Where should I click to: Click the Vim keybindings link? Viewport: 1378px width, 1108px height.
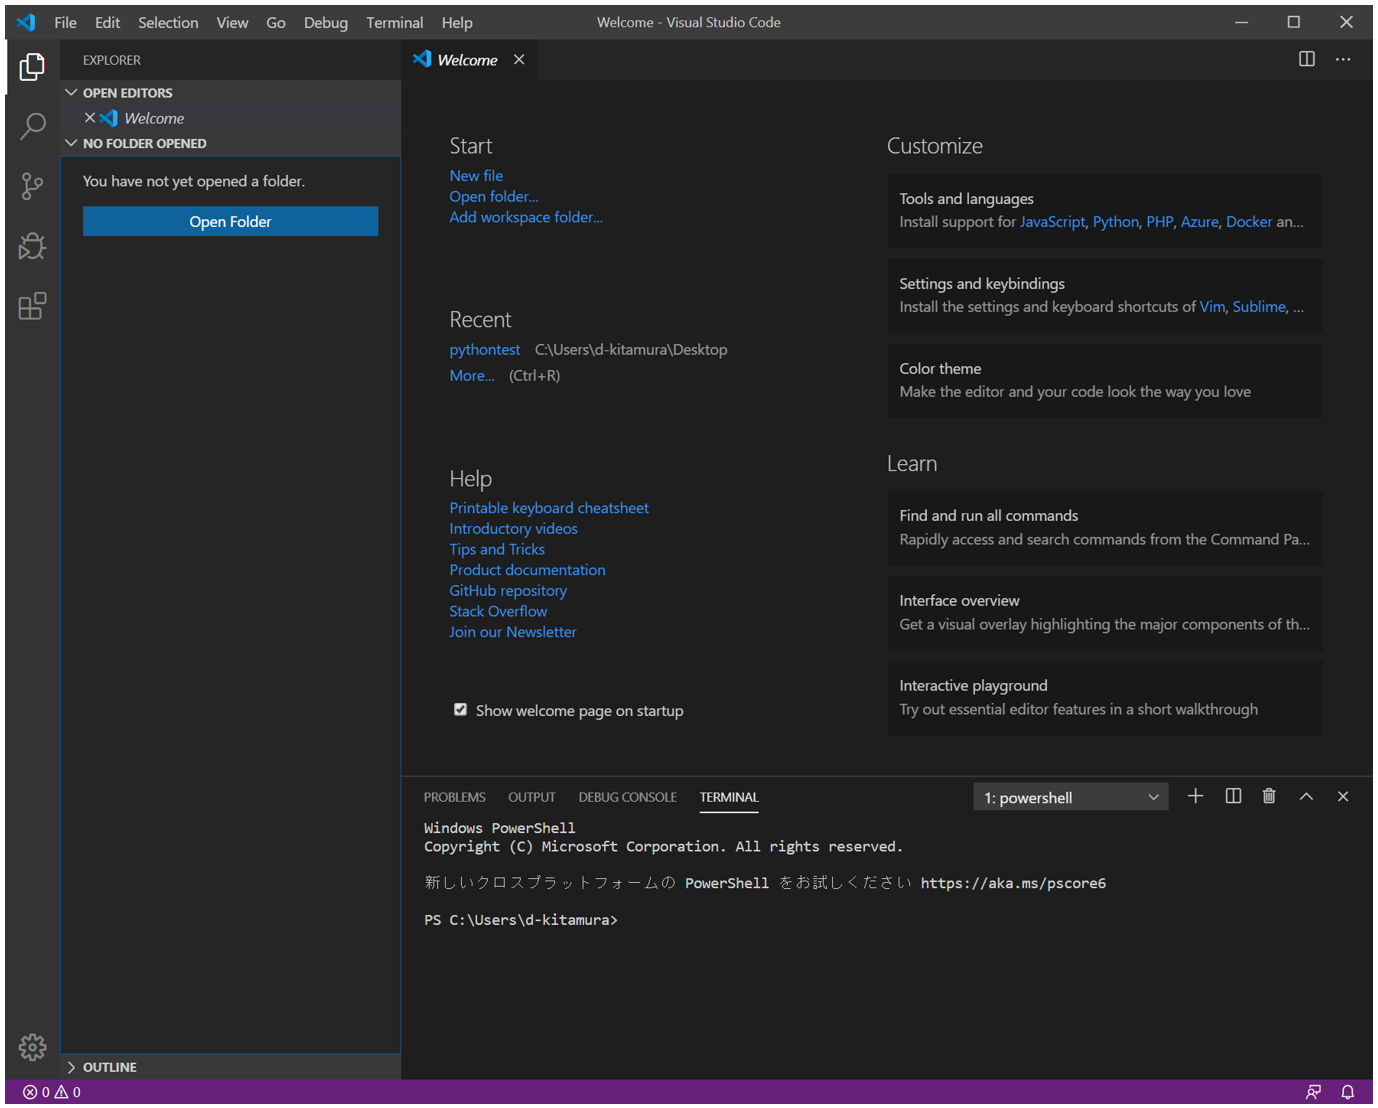click(1212, 307)
